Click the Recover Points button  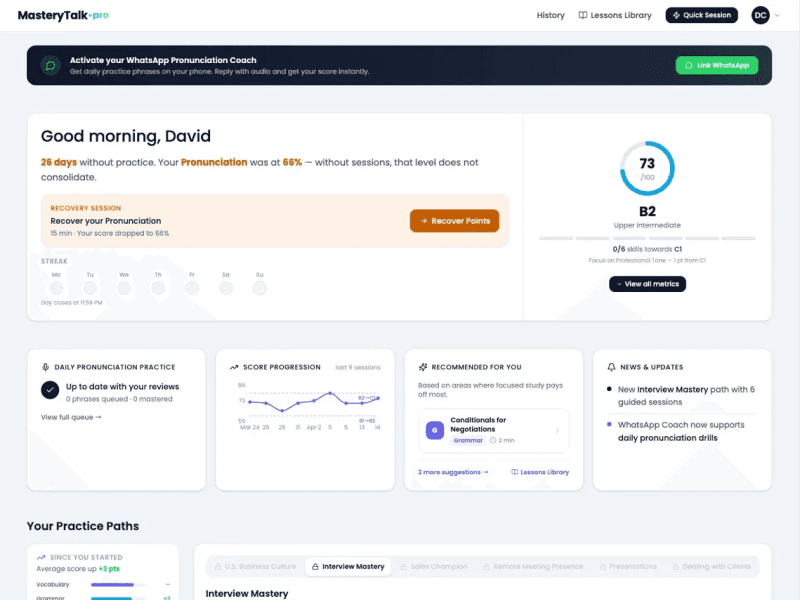pos(454,221)
